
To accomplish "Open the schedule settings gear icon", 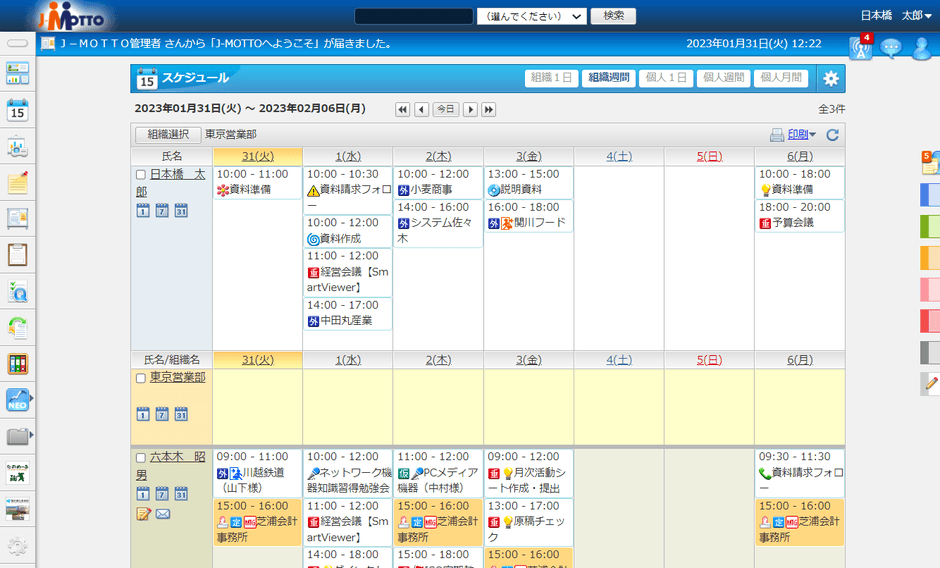I will (x=831, y=79).
